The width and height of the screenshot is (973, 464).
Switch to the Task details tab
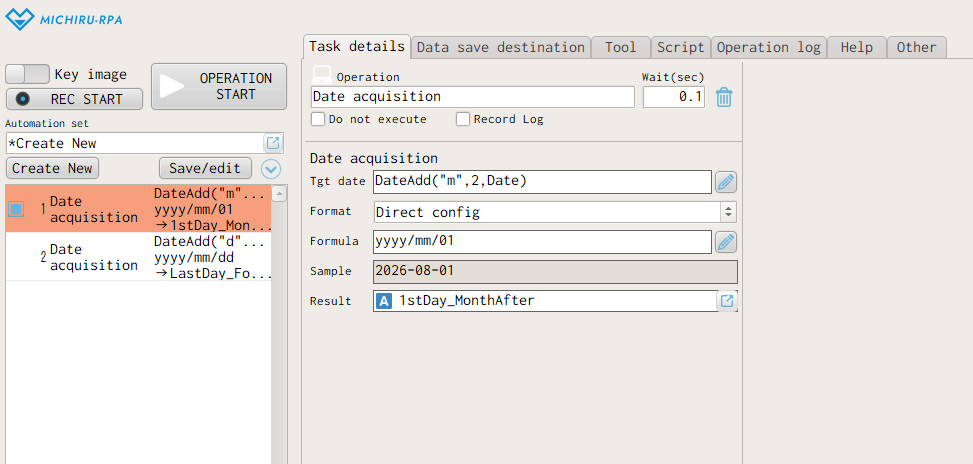(x=357, y=47)
